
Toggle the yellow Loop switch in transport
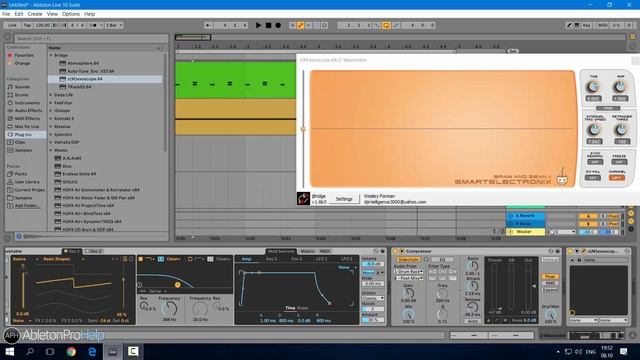pyautogui.click(x=386, y=25)
